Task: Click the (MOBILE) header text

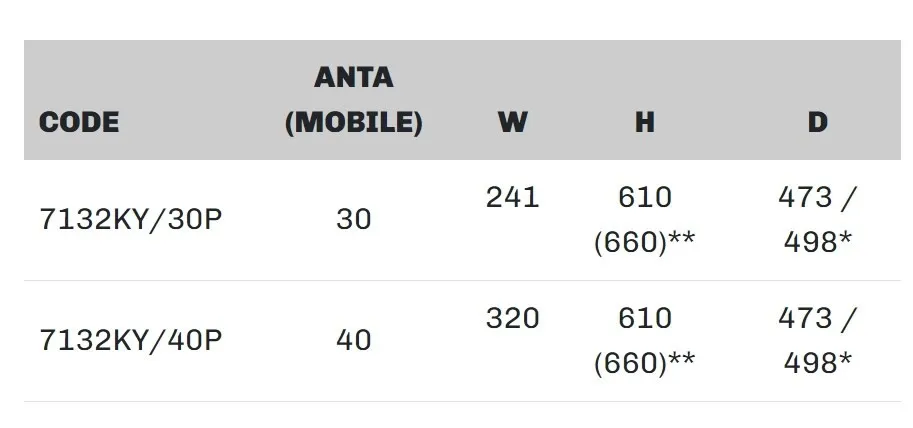Action: [353, 123]
